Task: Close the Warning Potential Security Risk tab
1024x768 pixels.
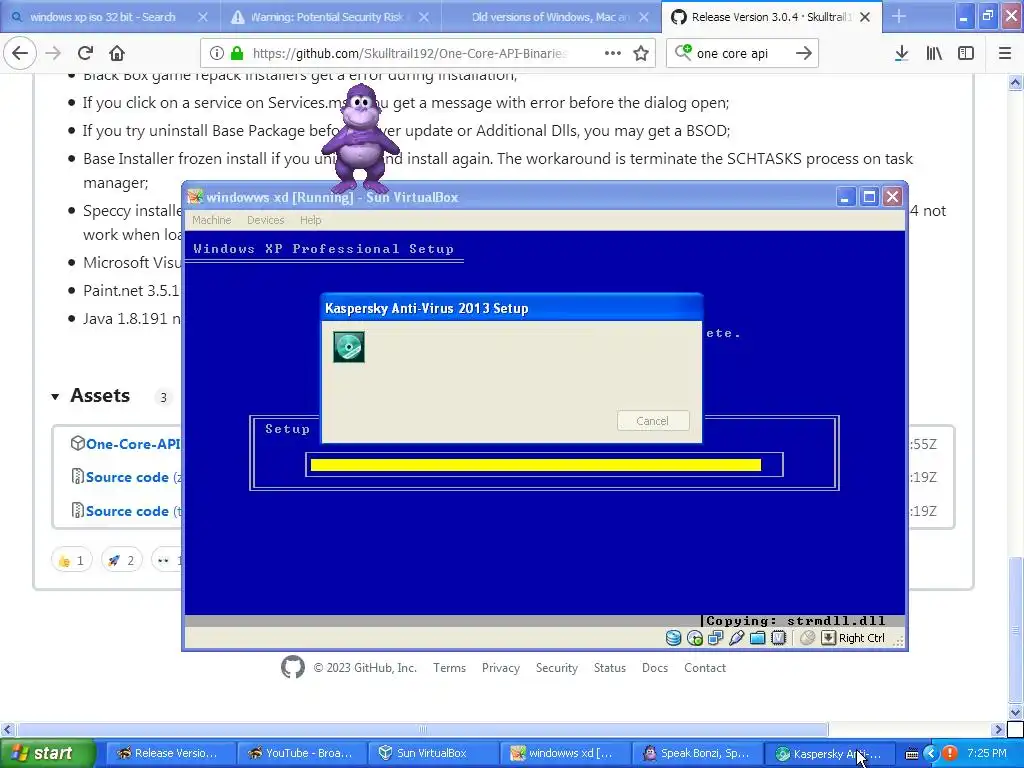Action: [424, 17]
